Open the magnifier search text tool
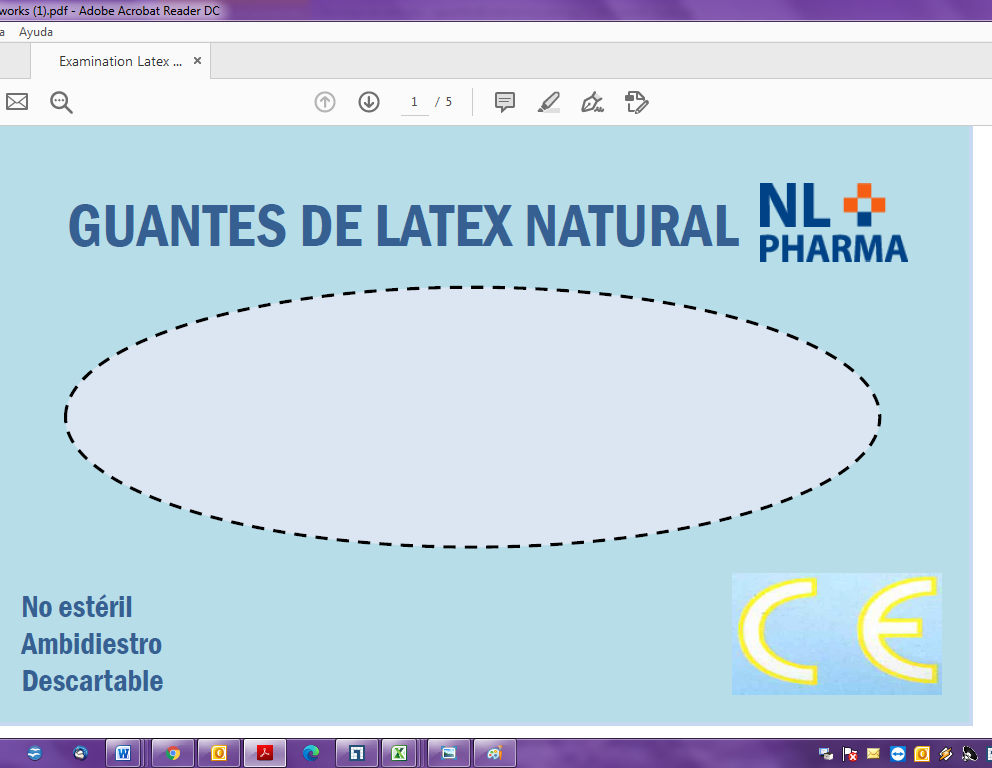992x768 pixels. click(61, 102)
